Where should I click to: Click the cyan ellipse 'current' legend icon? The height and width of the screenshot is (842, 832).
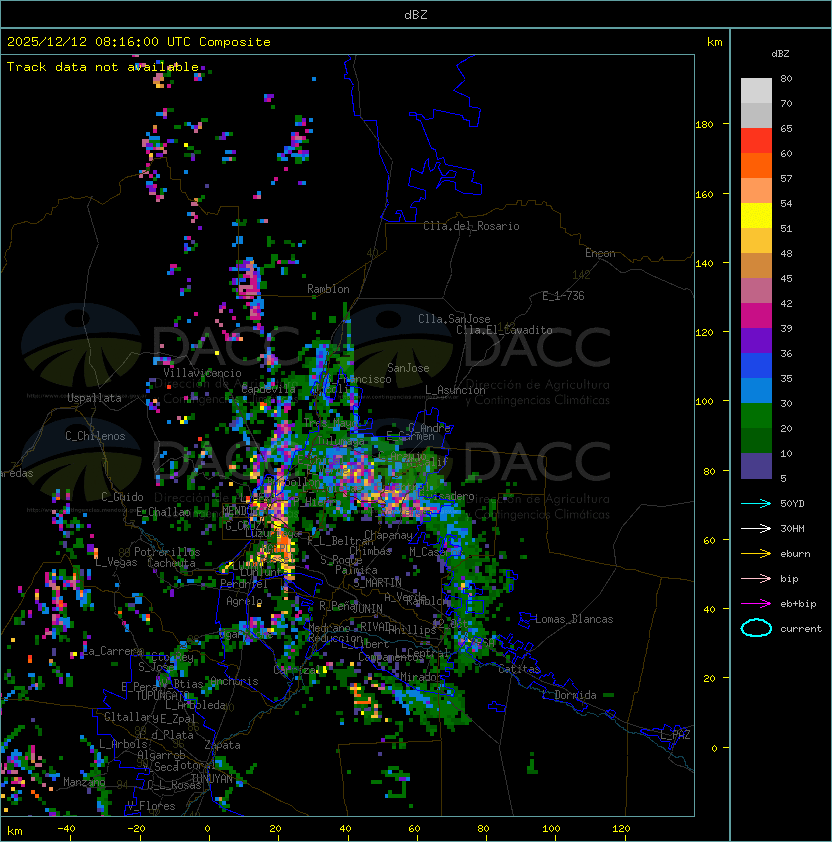(x=756, y=628)
